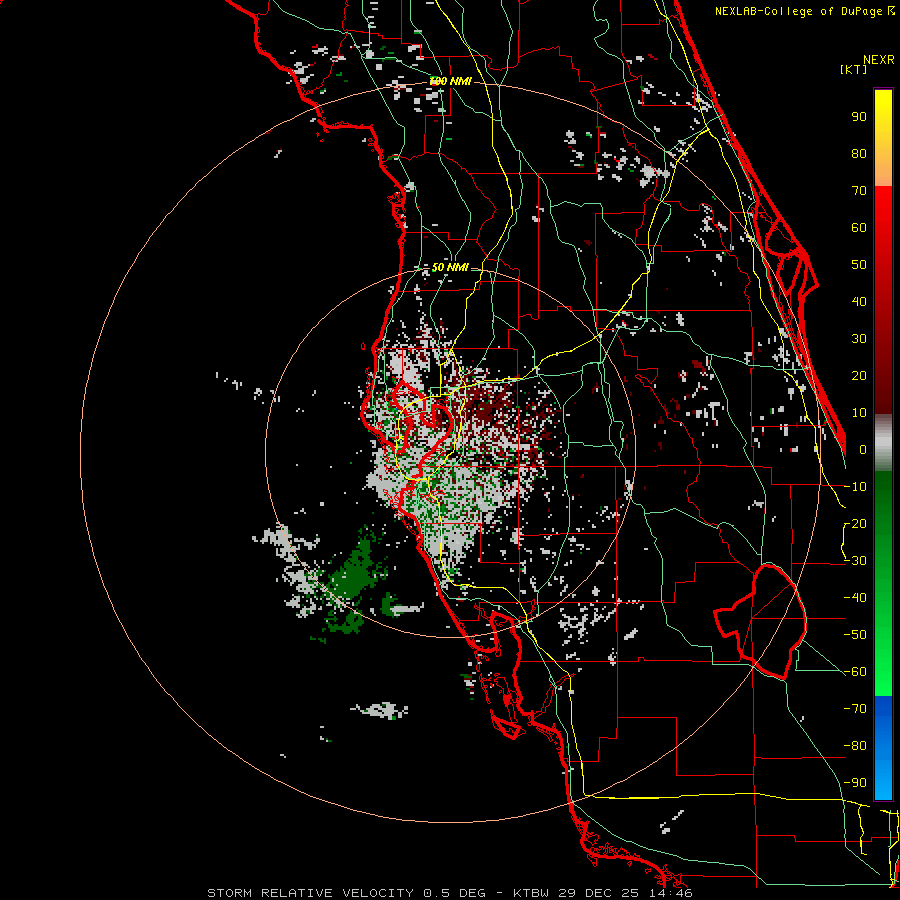Viewport: 900px width, 900px height.
Task: Click the STORM RELATIVE VELOCITY caption text
Action: tap(311, 893)
